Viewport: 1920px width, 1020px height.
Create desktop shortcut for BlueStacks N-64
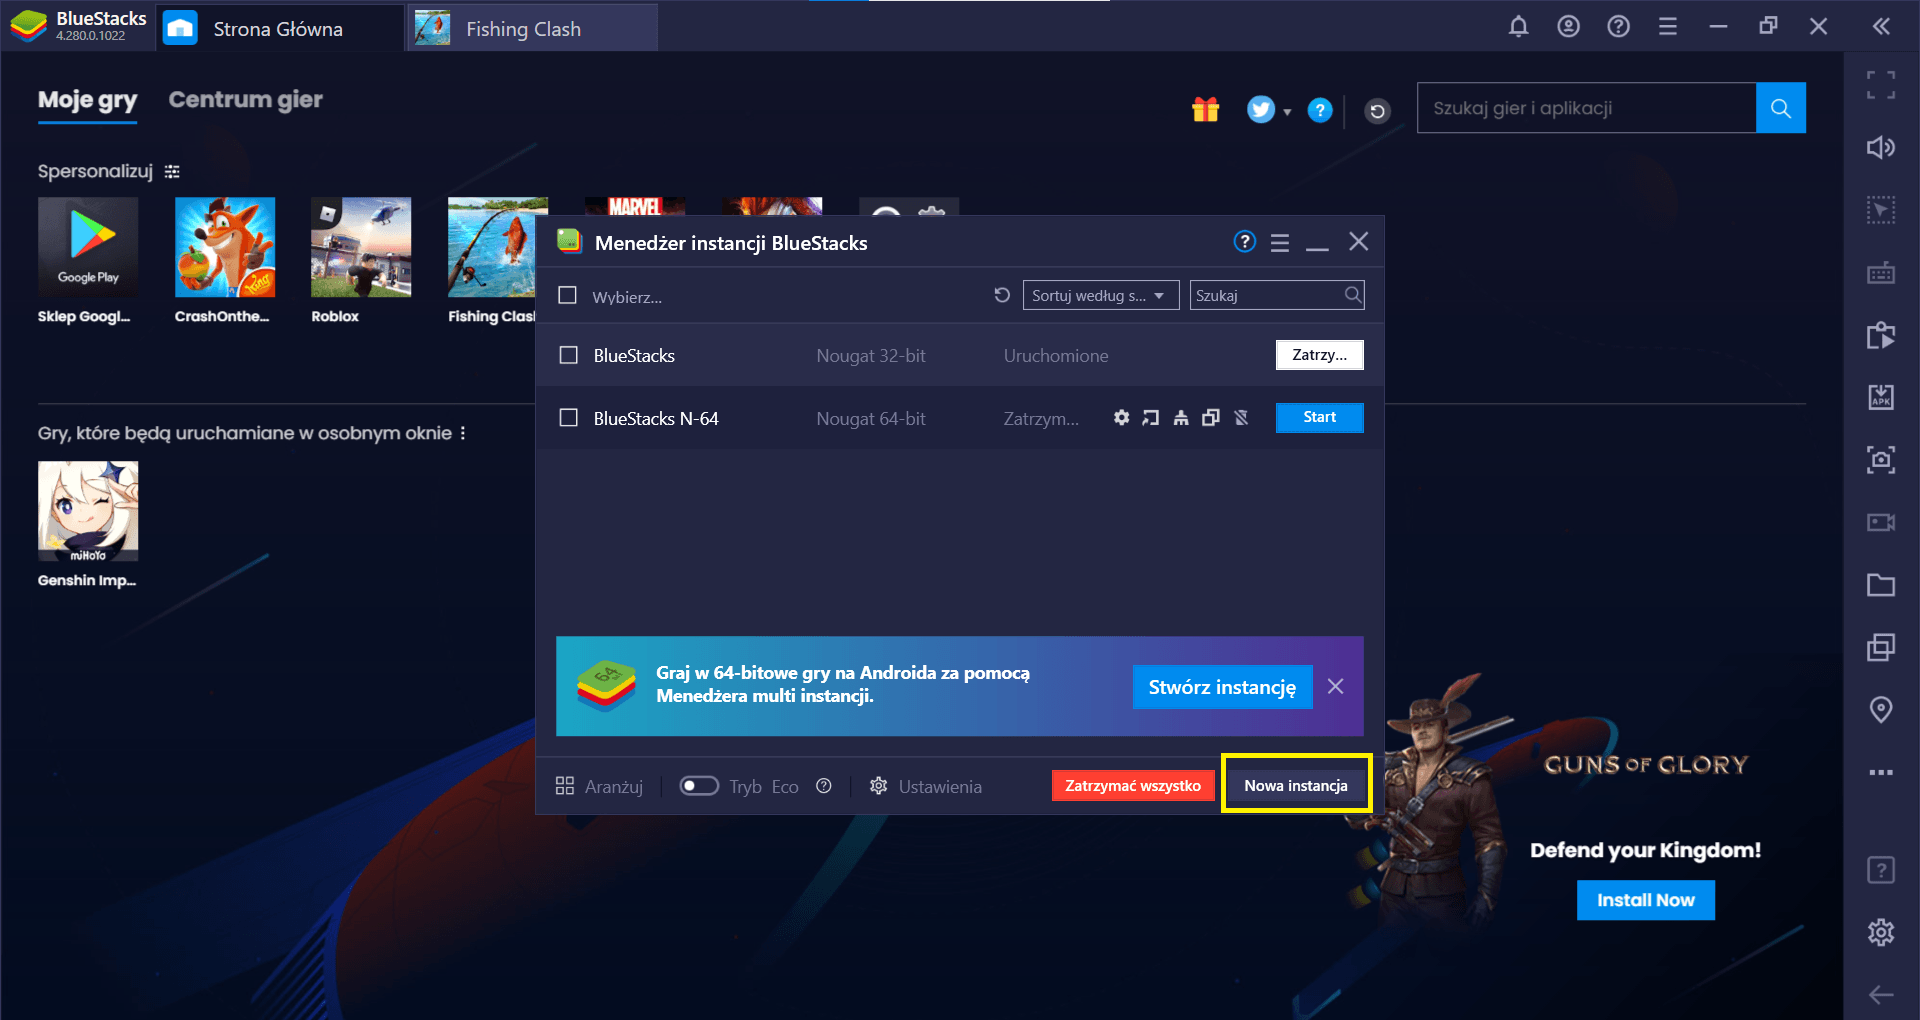[x=1151, y=418]
